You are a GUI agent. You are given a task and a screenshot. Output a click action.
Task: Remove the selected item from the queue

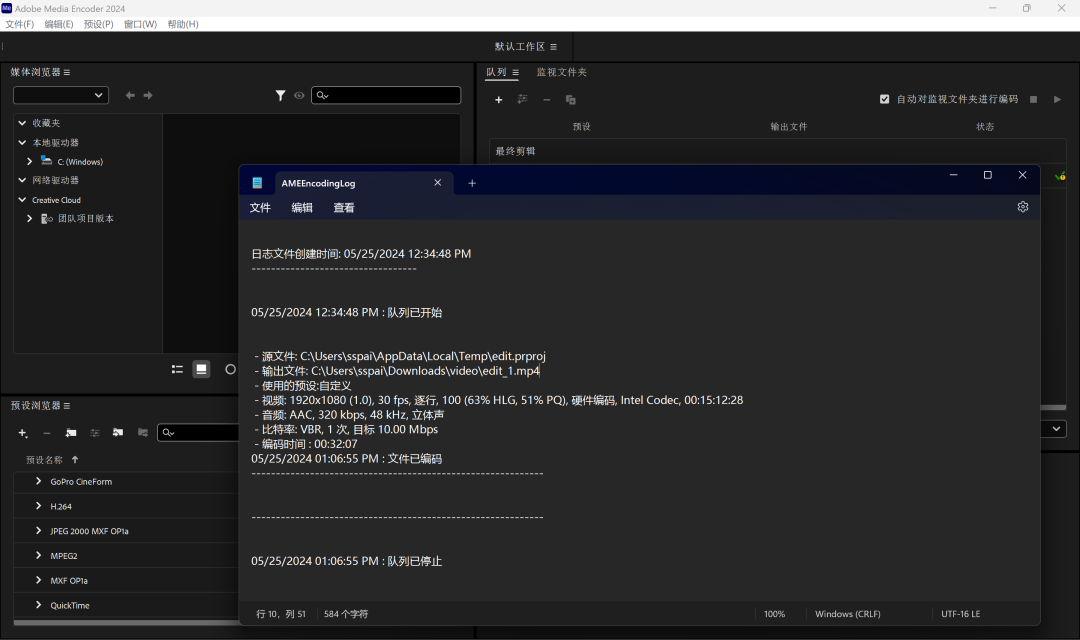(x=547, y=100)
